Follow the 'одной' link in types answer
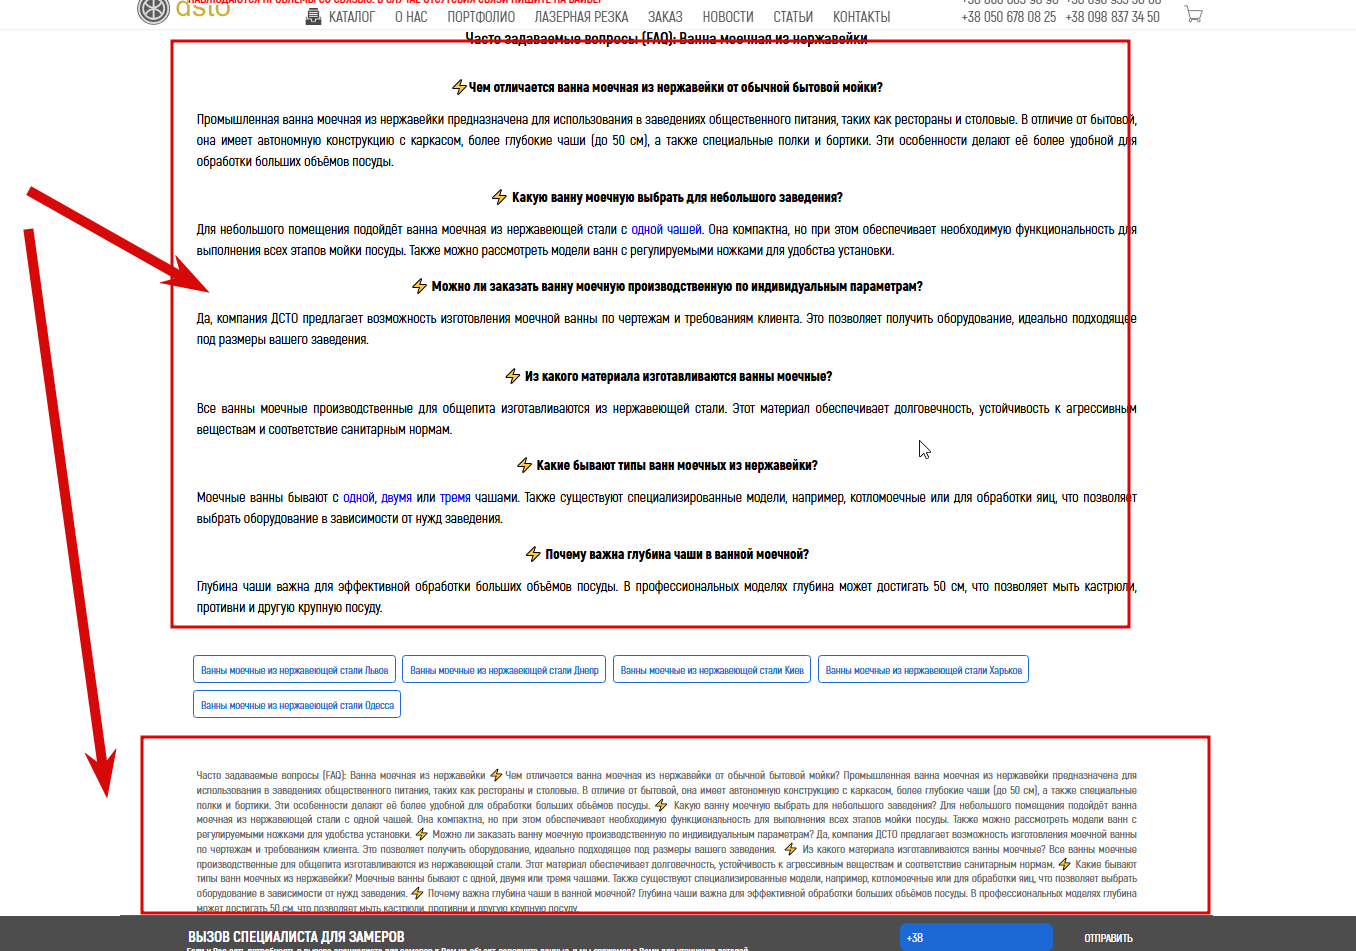Image resolution: width=1356 pixels, height=951 pixels. 358,497
